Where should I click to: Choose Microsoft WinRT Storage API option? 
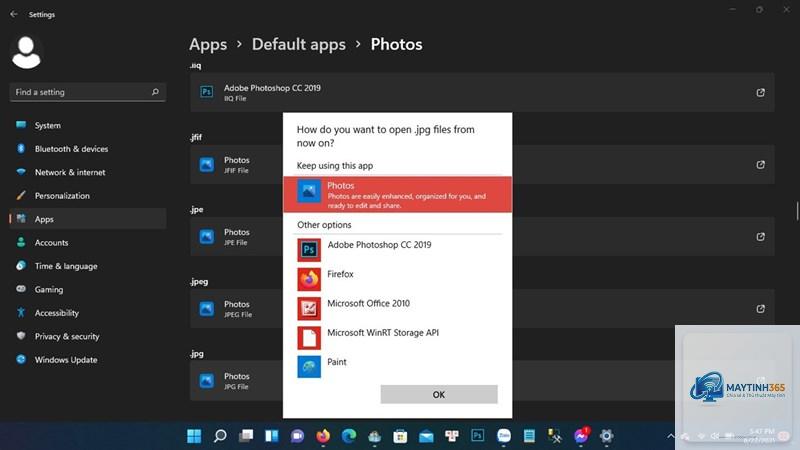[397, 337]
